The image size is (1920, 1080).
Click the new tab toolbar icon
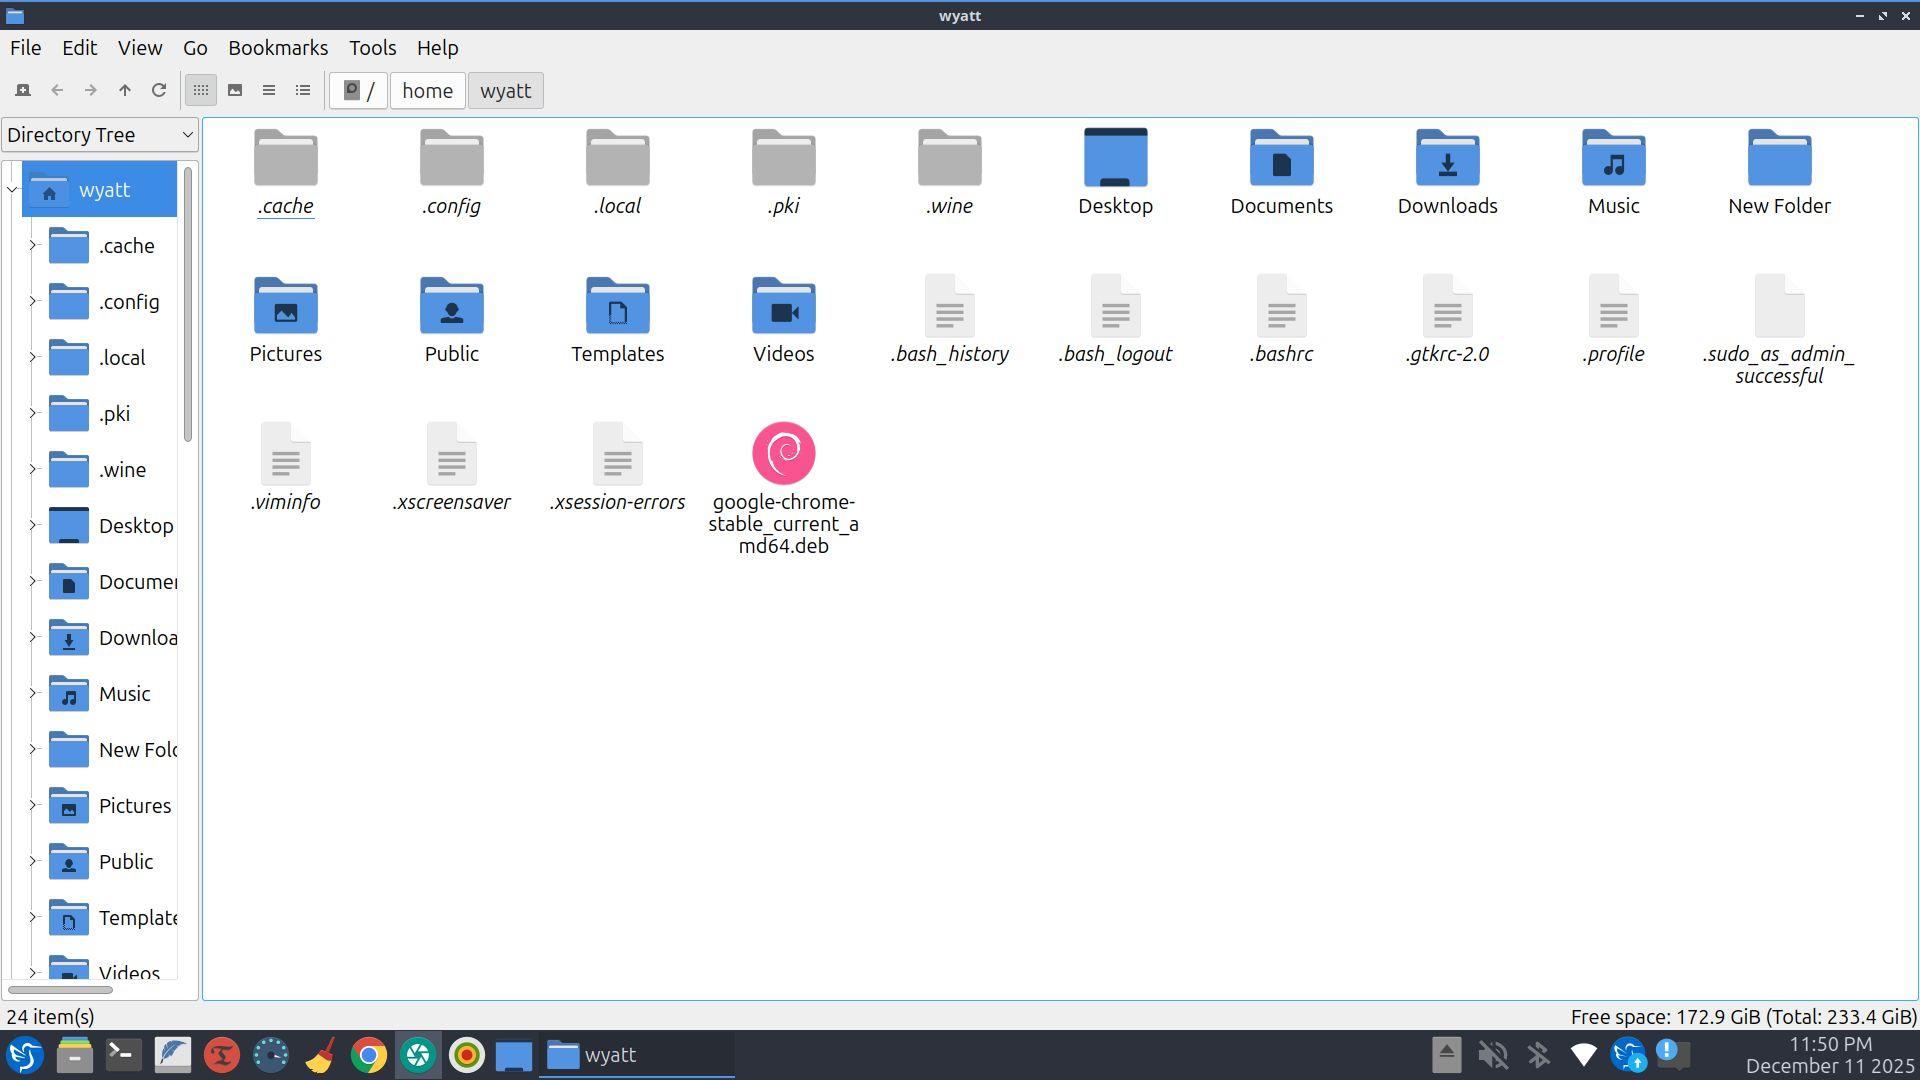pos(23,91)
